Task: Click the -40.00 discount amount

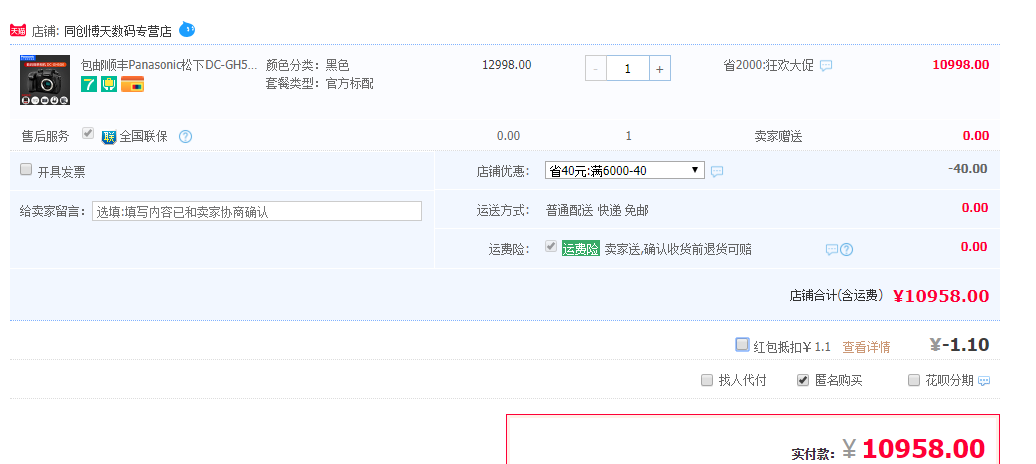Action: [x=967, y=169]
